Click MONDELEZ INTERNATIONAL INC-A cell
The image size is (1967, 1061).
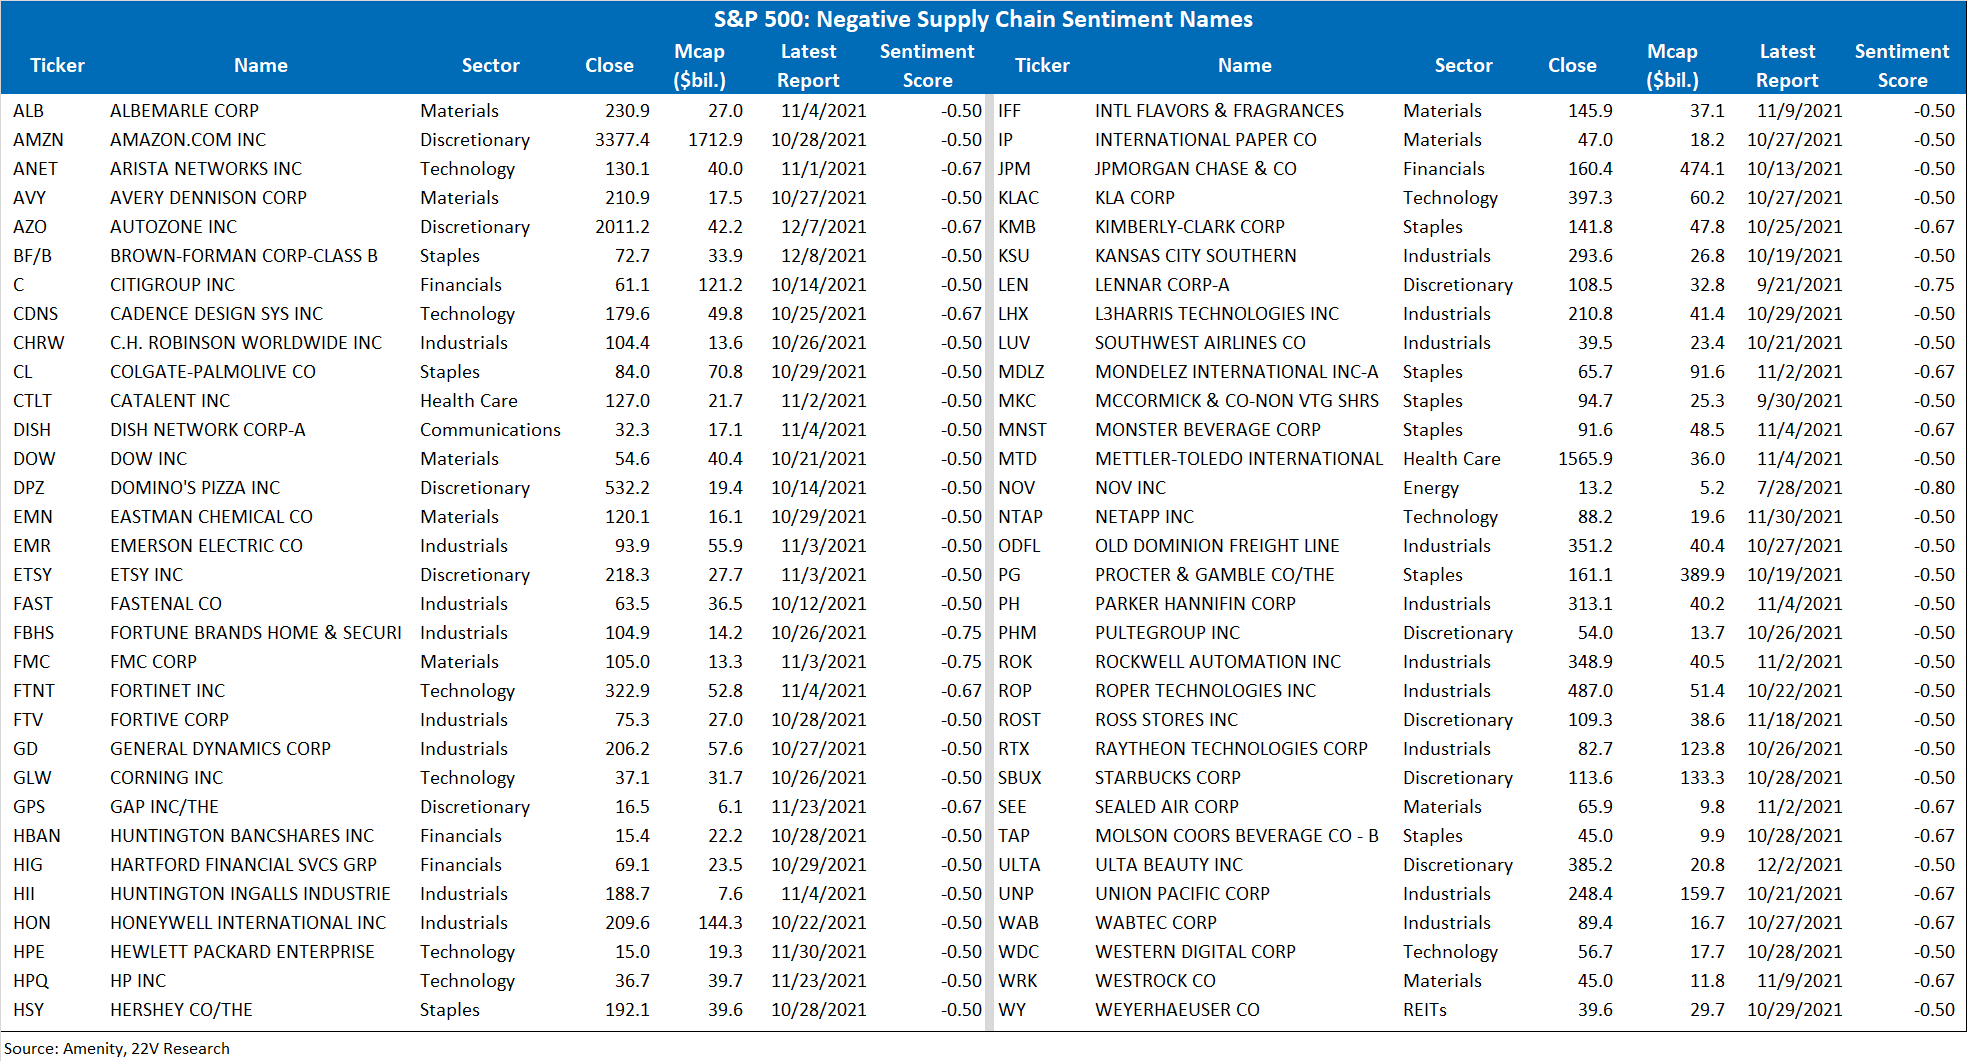pyautogui.click(x=1236, y=372)
